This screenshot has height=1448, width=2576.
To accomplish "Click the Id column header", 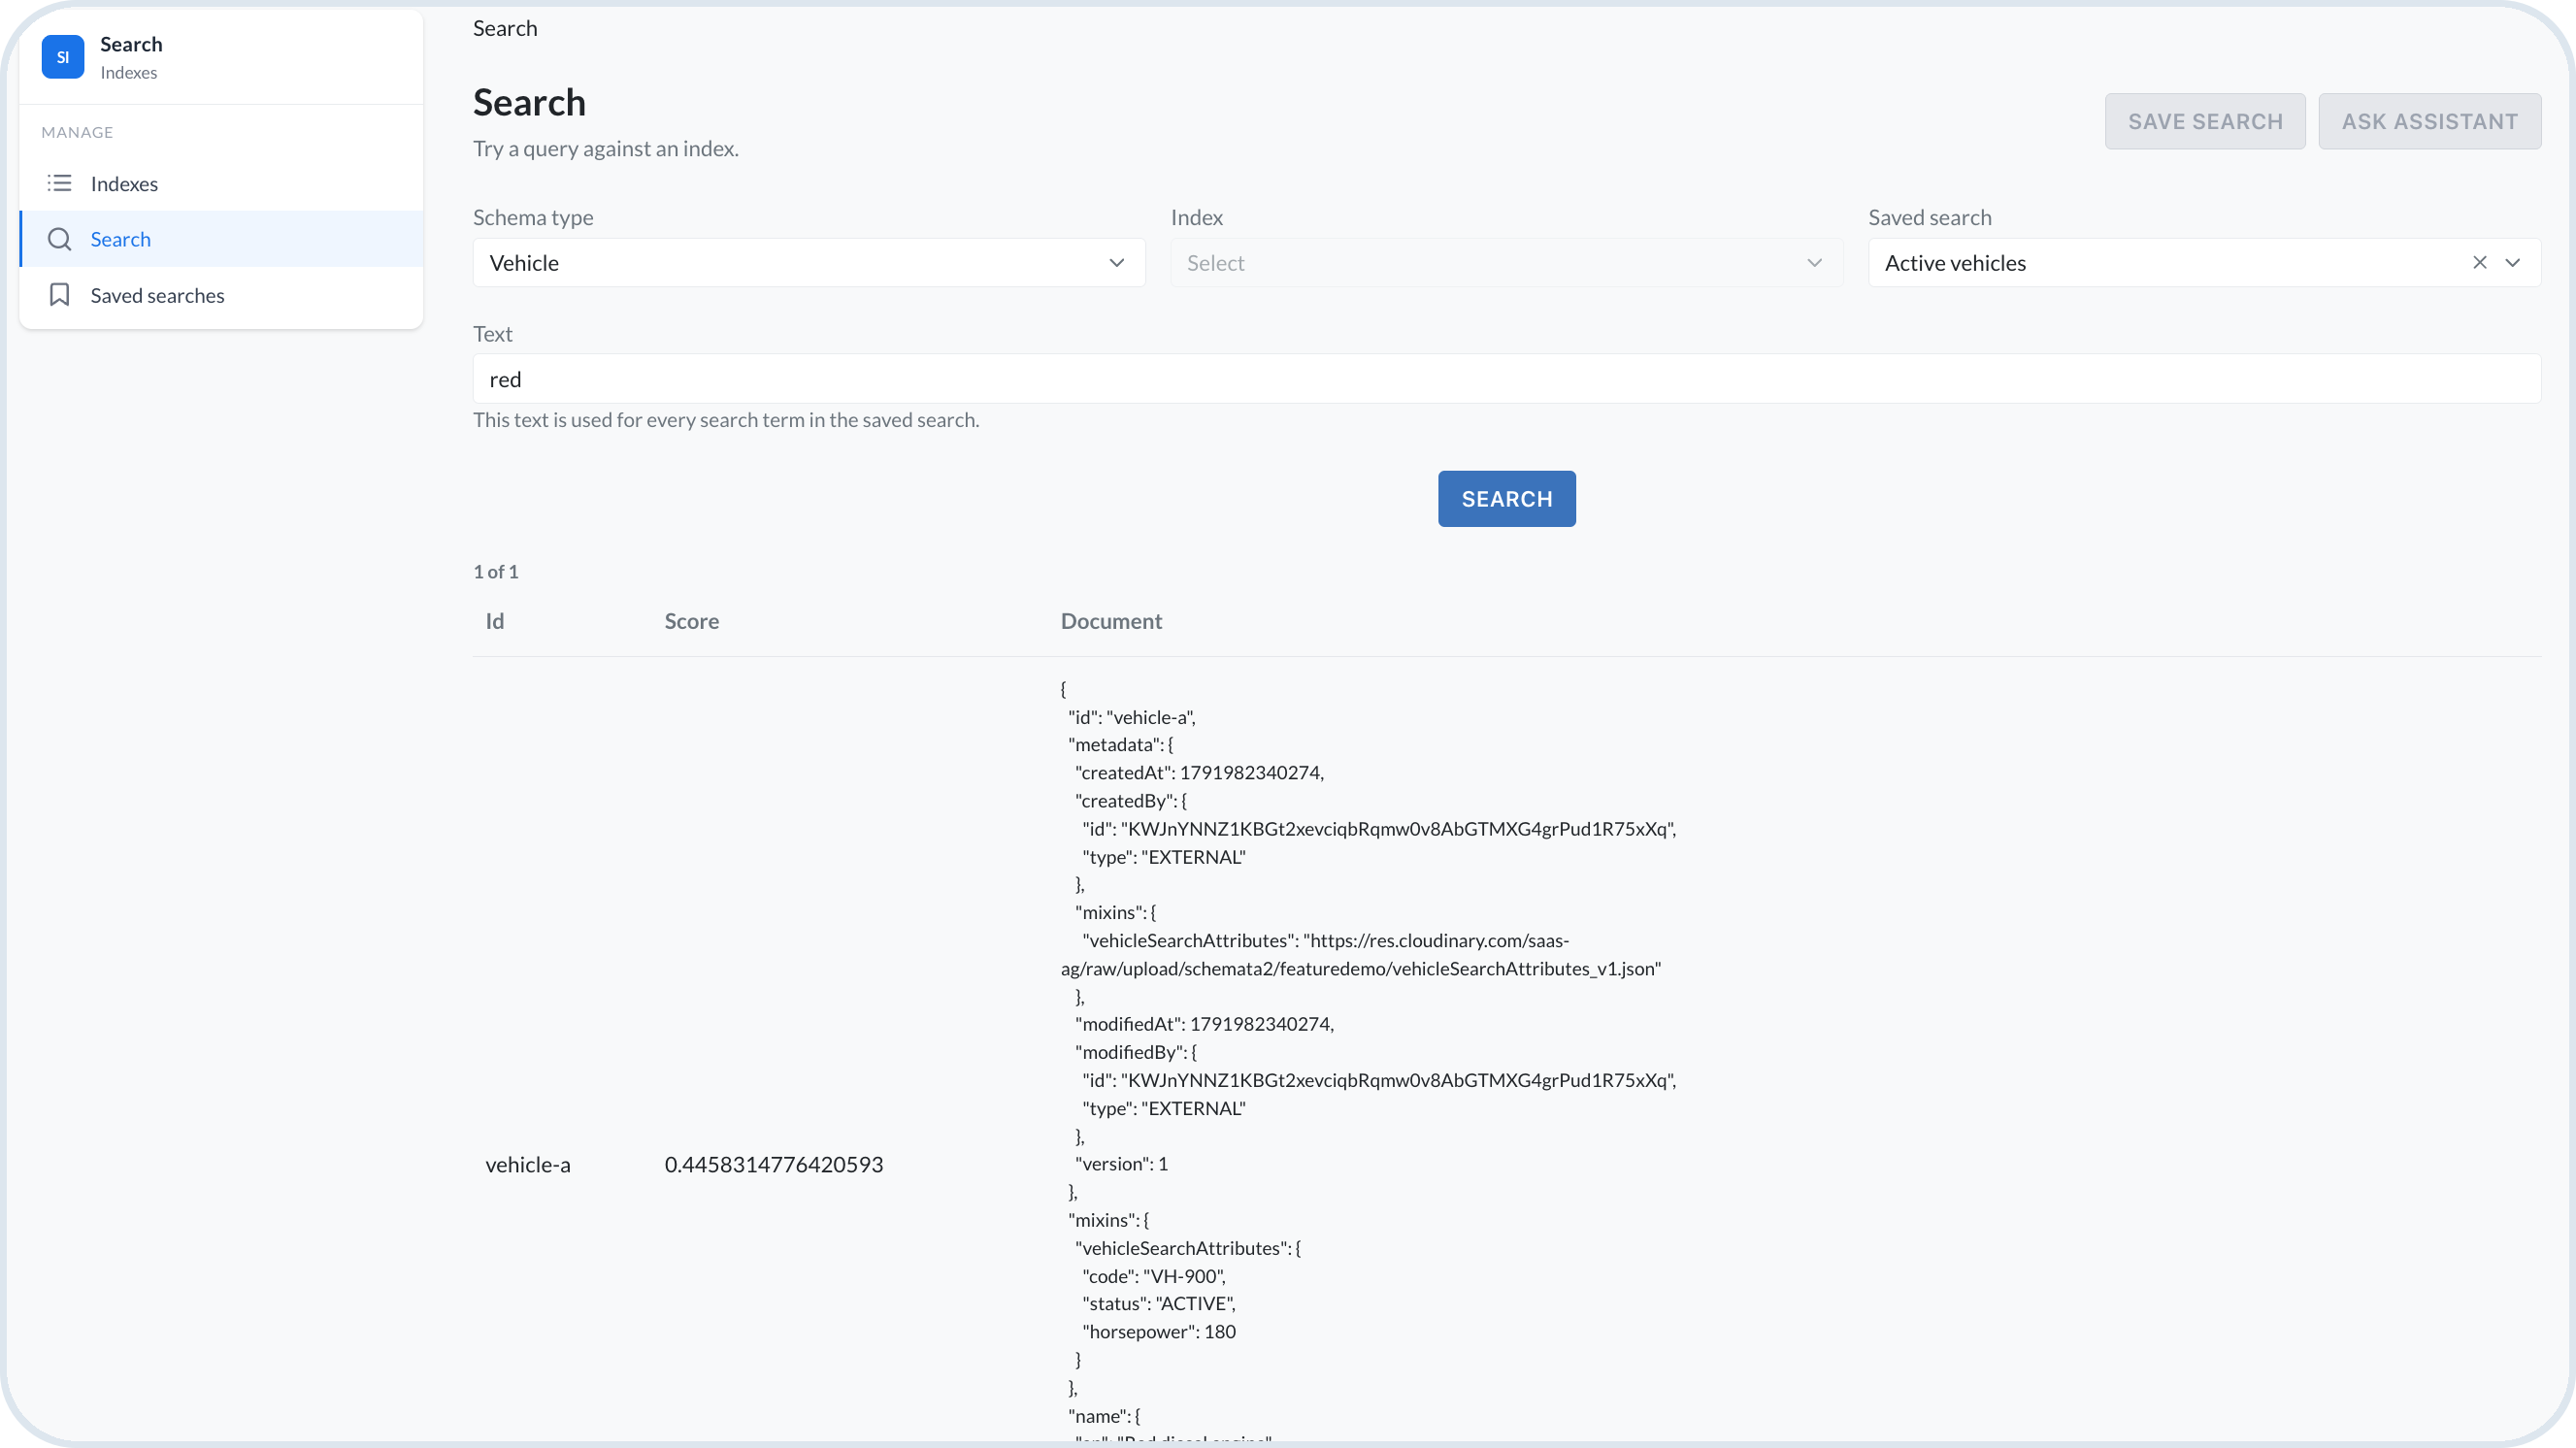I will pos(495,621).
